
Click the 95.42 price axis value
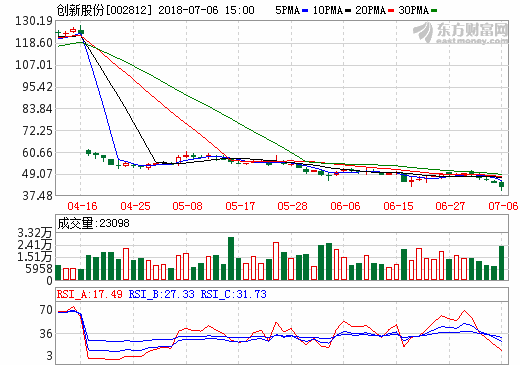pyautogui.click(x=37, y=87)
